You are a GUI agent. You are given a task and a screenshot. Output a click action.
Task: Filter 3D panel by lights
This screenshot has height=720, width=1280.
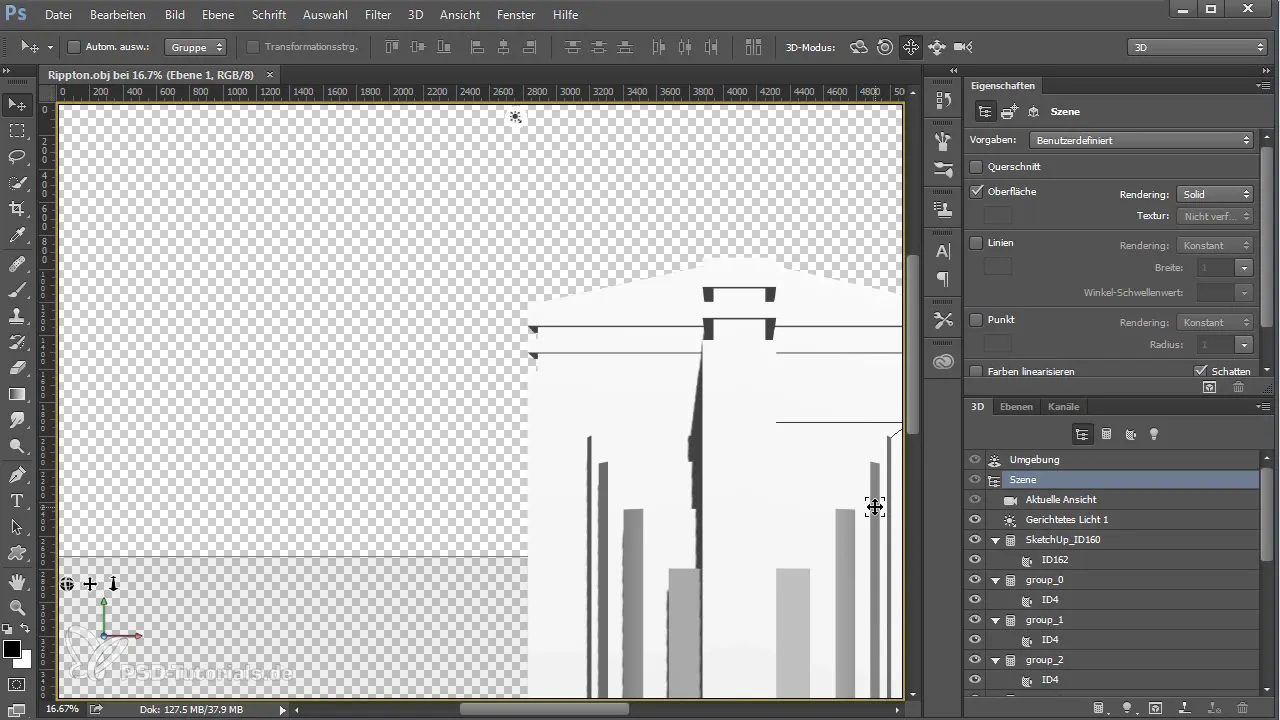[x=1154, y=434]
